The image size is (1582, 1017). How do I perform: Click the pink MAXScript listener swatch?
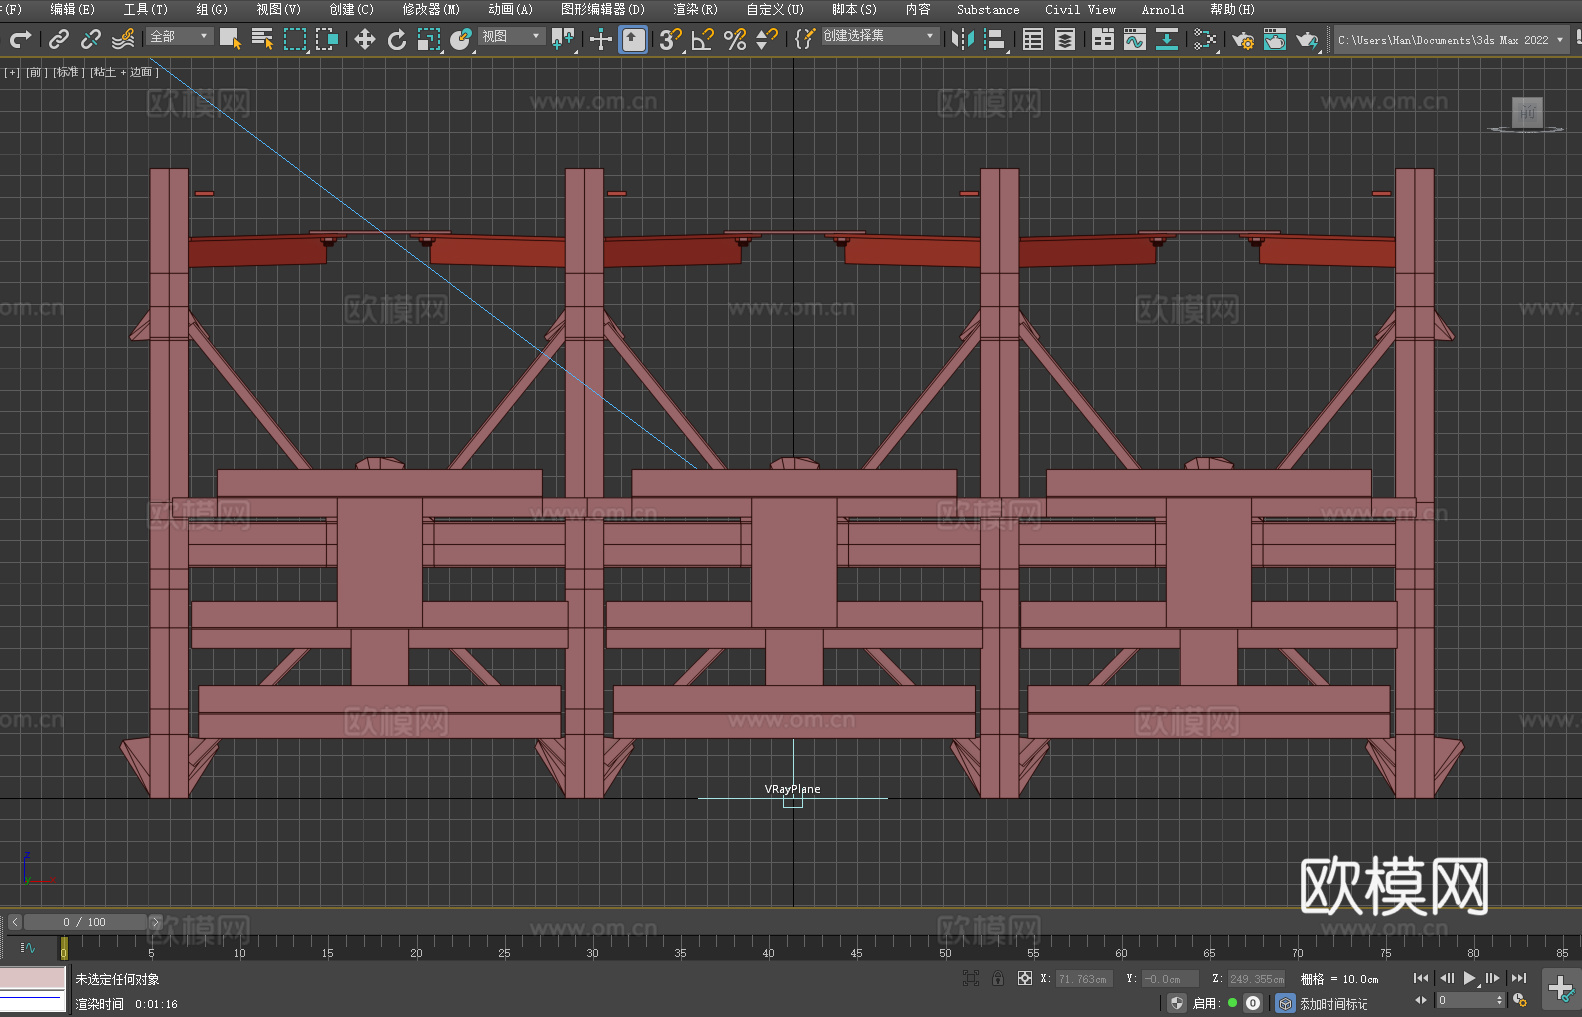(x=32, y=978)
